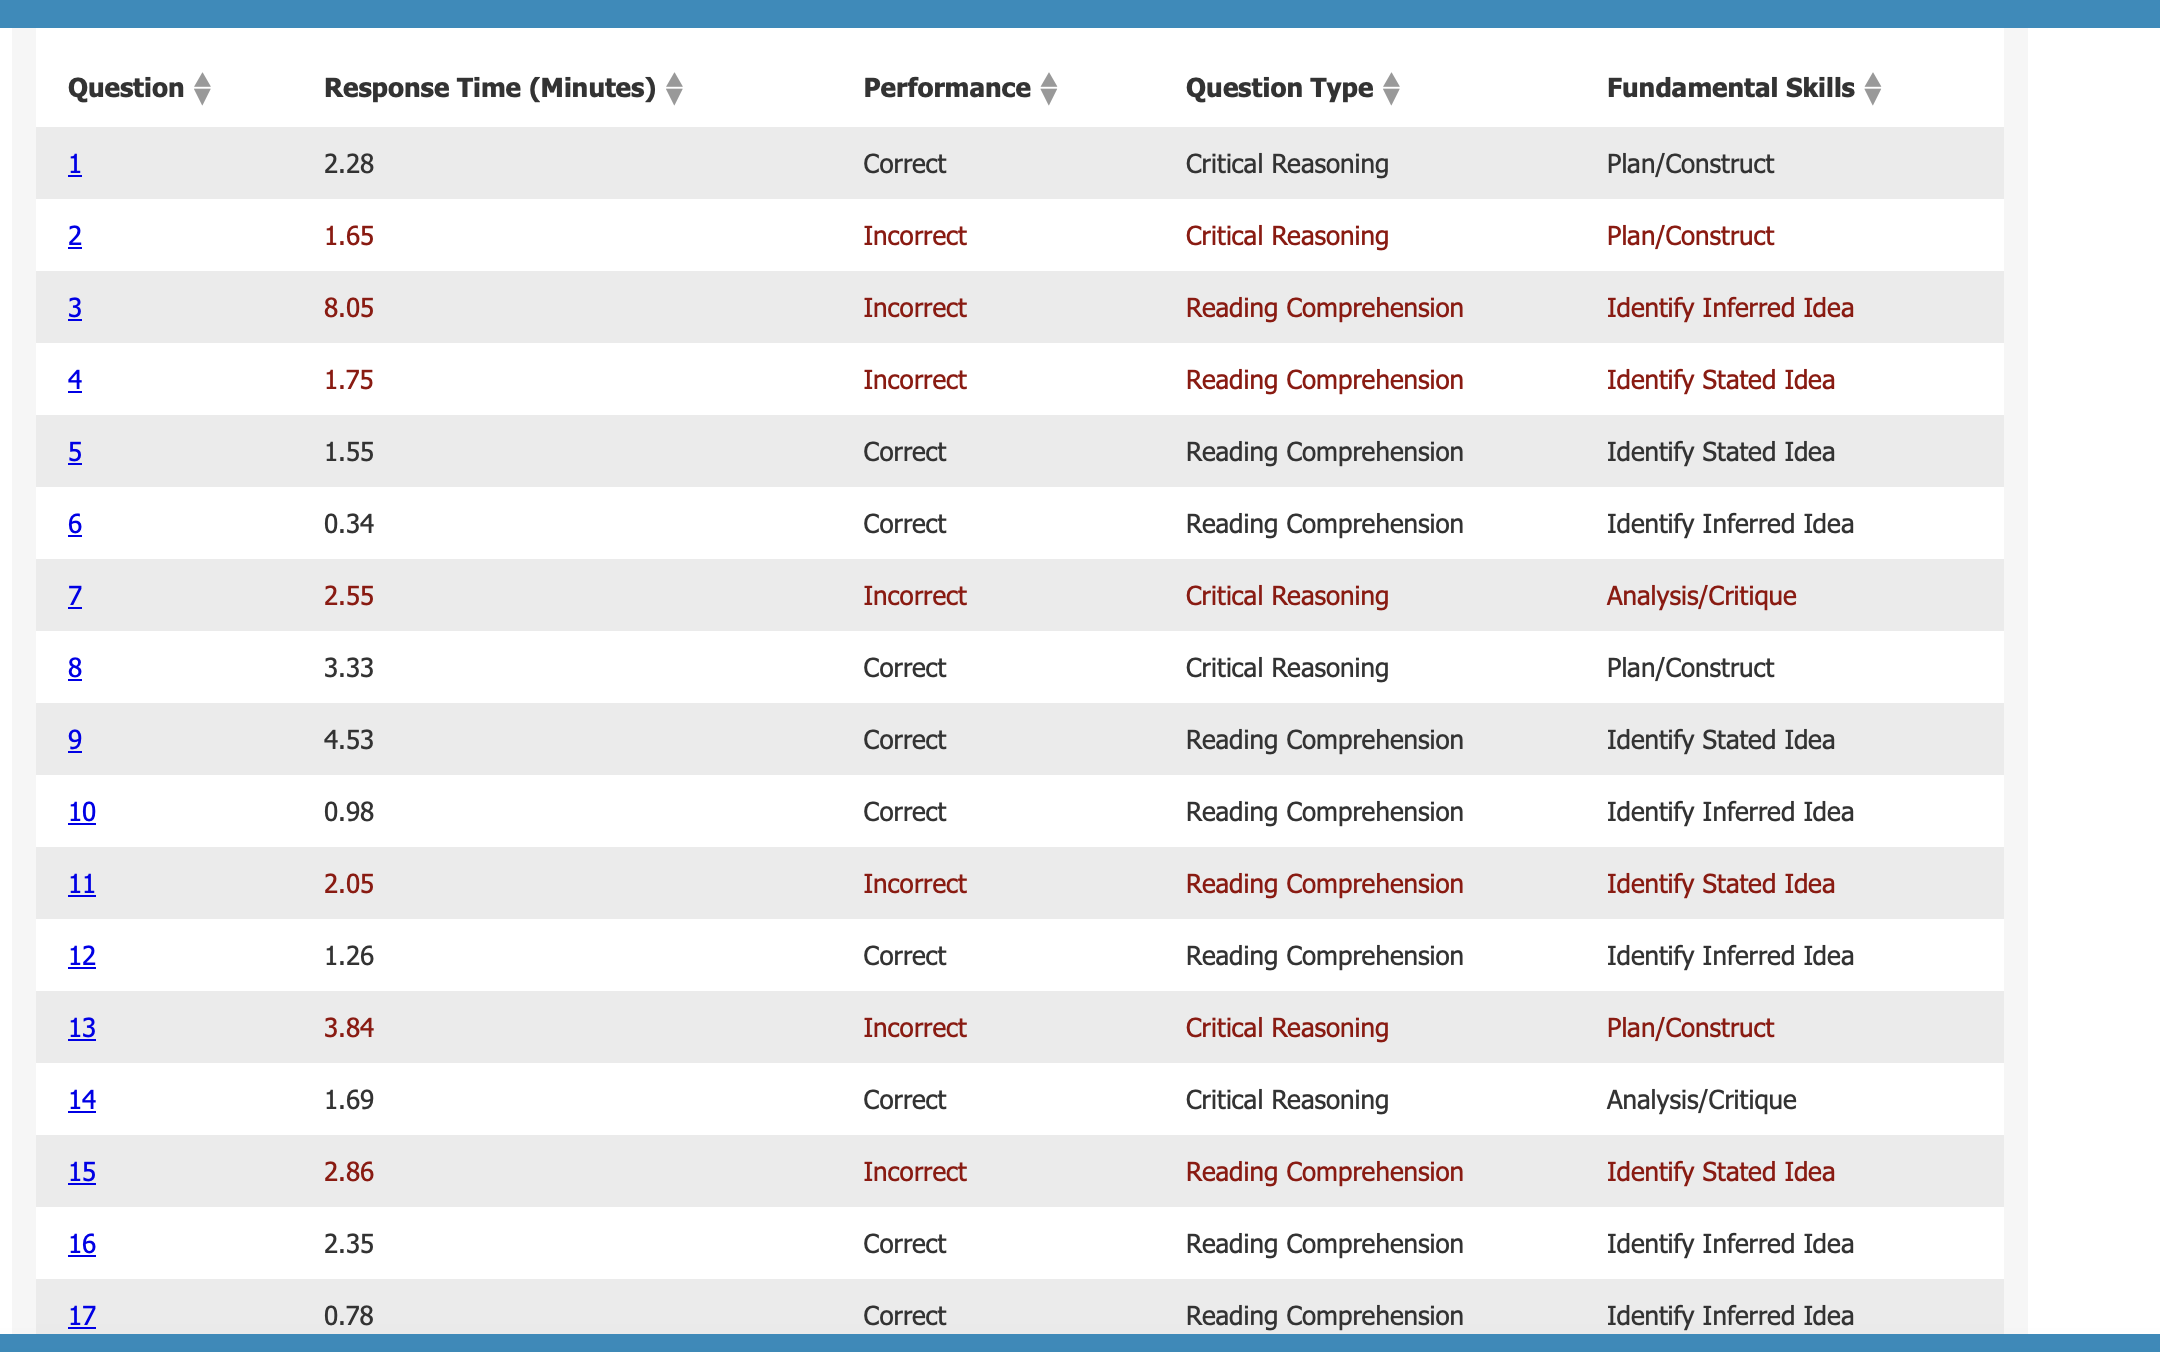Screen dimensions: 2160x1352
Task: Click sort icon next to Response Time
Action: [x=674, y=89]
